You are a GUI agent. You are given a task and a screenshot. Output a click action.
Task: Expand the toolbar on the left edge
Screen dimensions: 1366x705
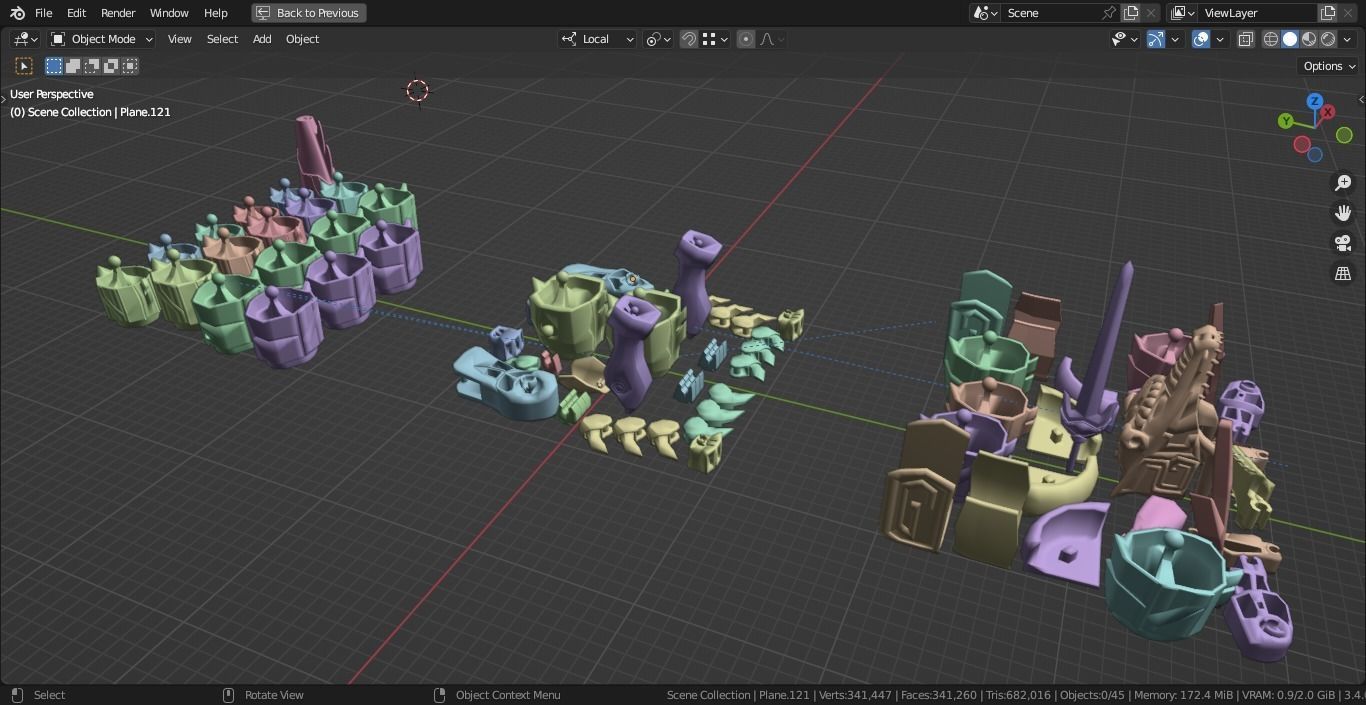point(4,99)
